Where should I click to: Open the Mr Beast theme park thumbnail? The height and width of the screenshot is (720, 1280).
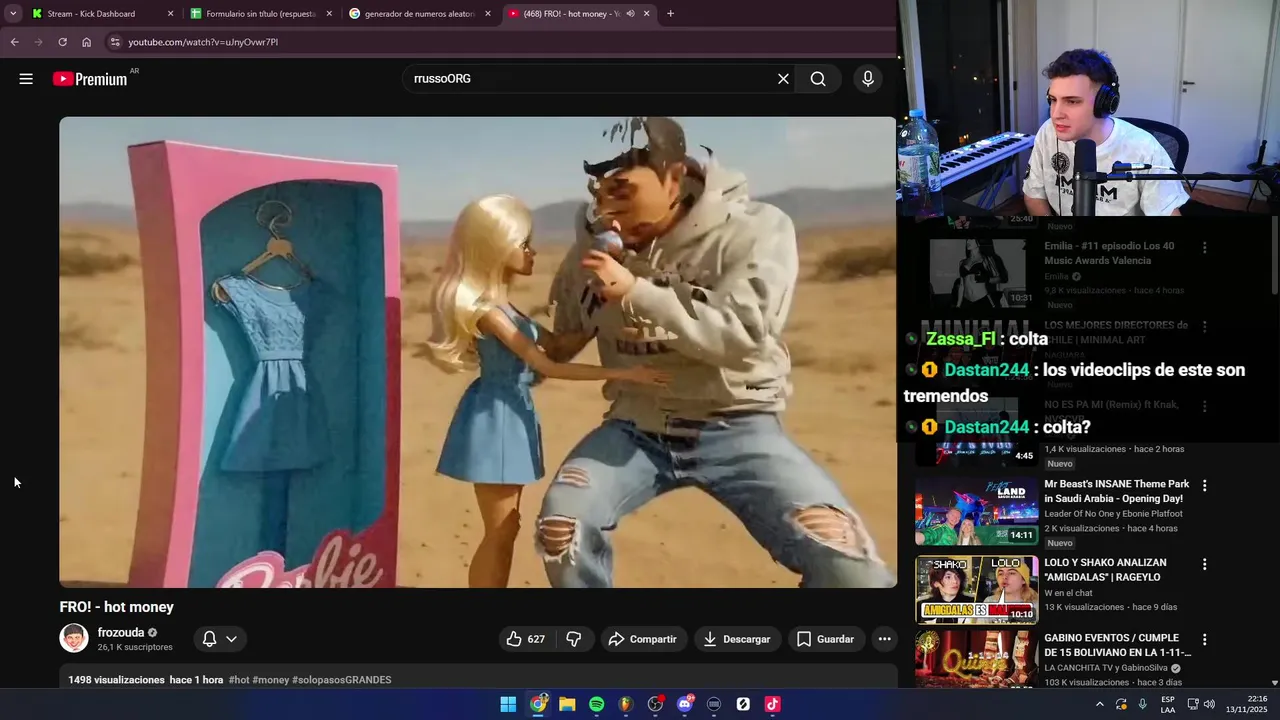click(x=977, y=510)
